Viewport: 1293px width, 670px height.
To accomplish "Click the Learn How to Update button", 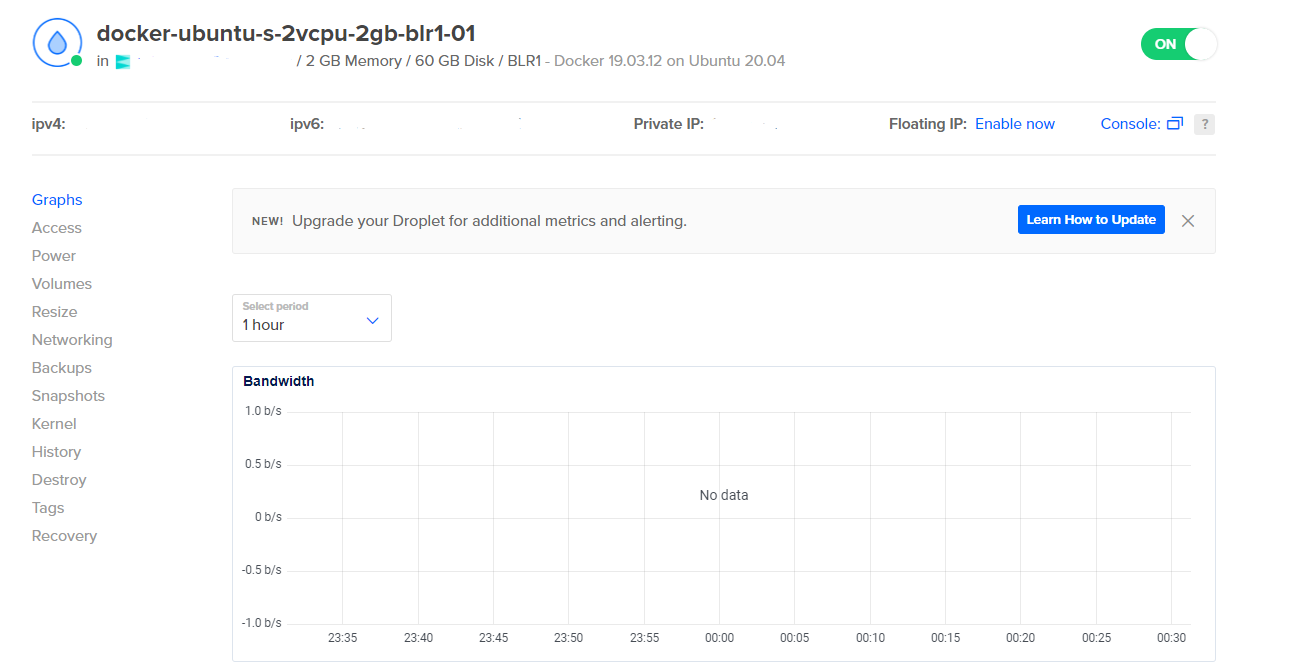I will coord(1090,220).
